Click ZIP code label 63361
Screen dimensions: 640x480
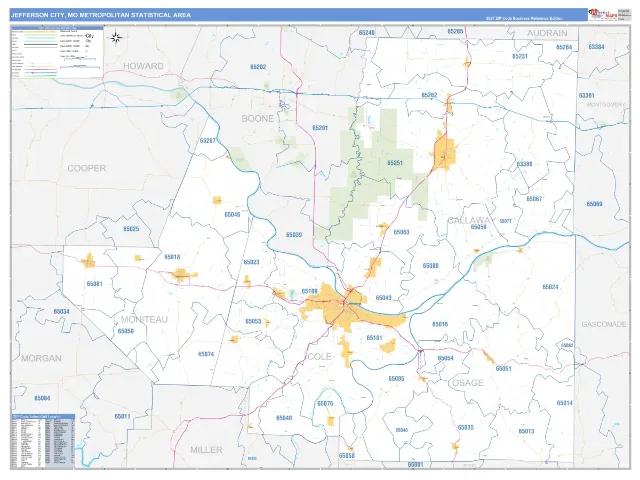coord(587,96)
